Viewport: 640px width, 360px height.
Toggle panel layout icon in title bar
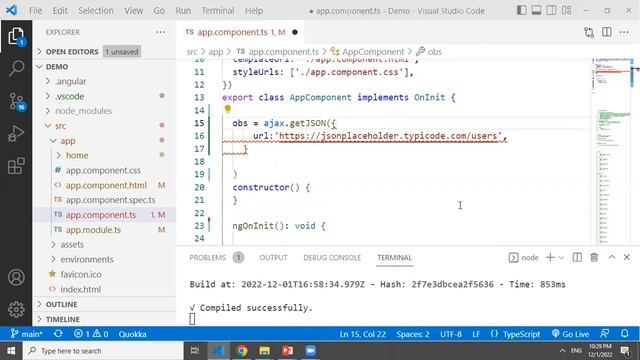pos(536,10)
